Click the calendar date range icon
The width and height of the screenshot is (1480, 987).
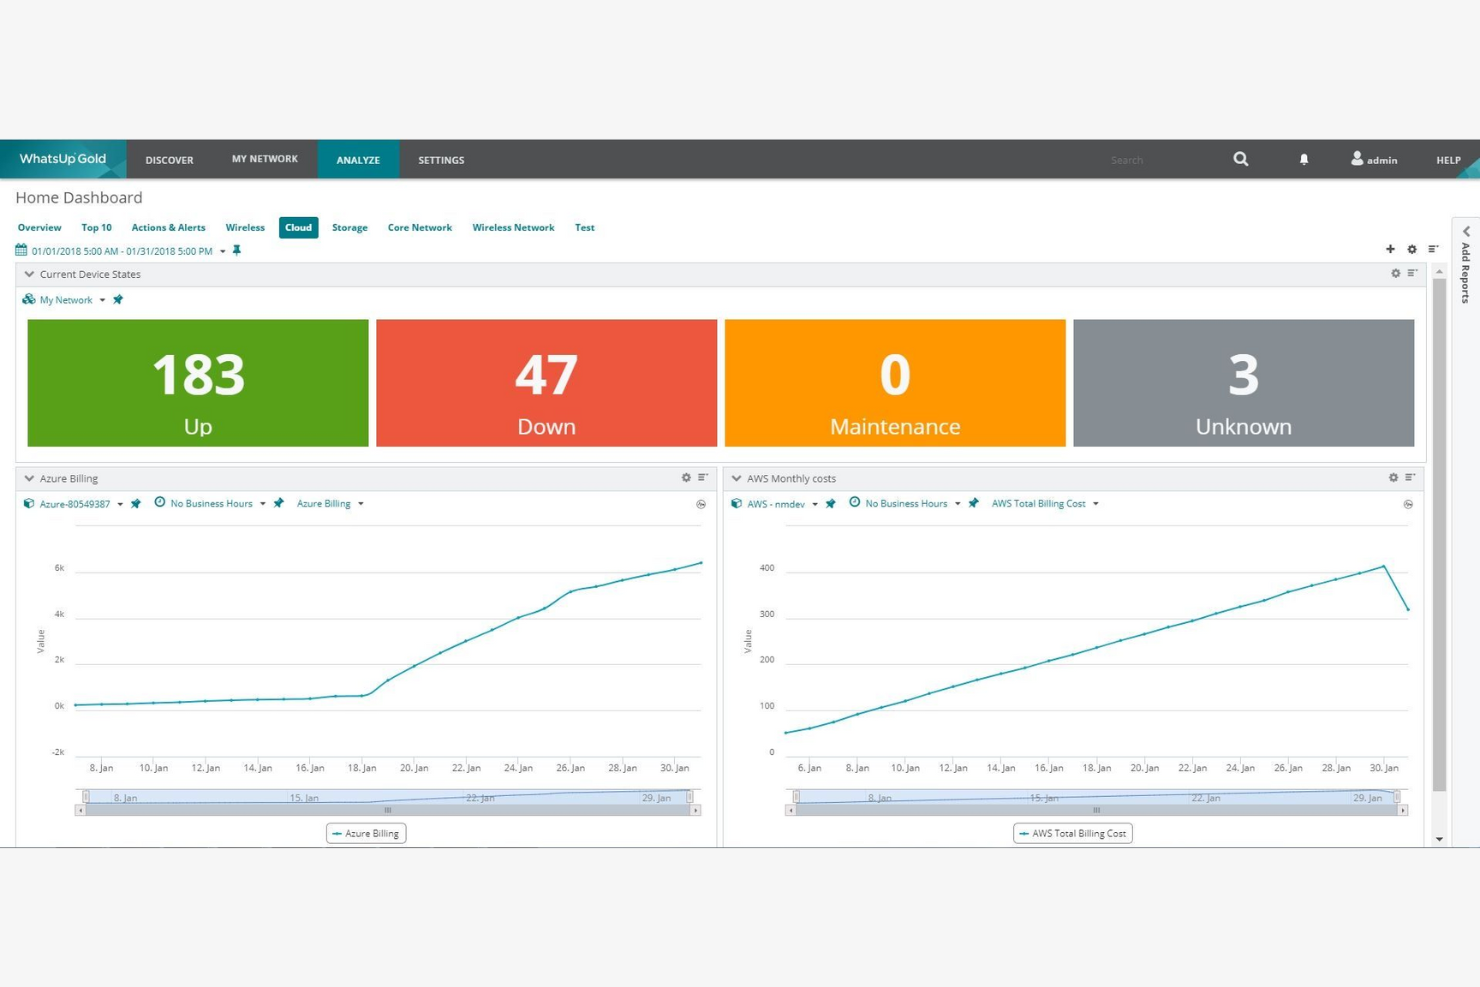coord(21,250)
